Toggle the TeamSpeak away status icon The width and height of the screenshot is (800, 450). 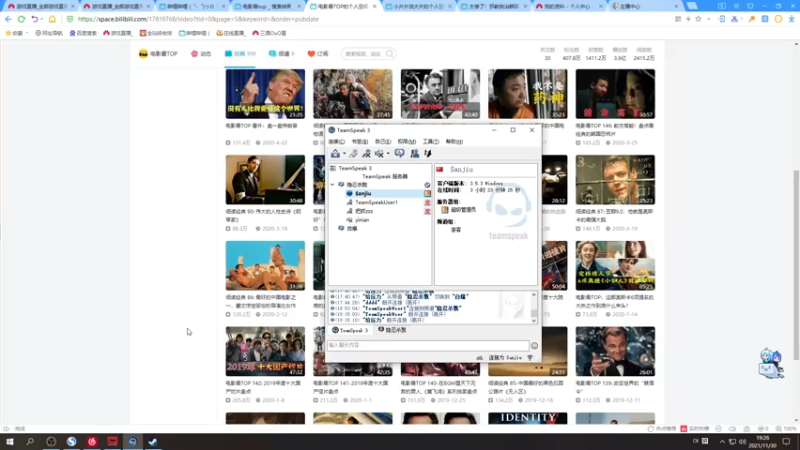[x=366, y=154]
